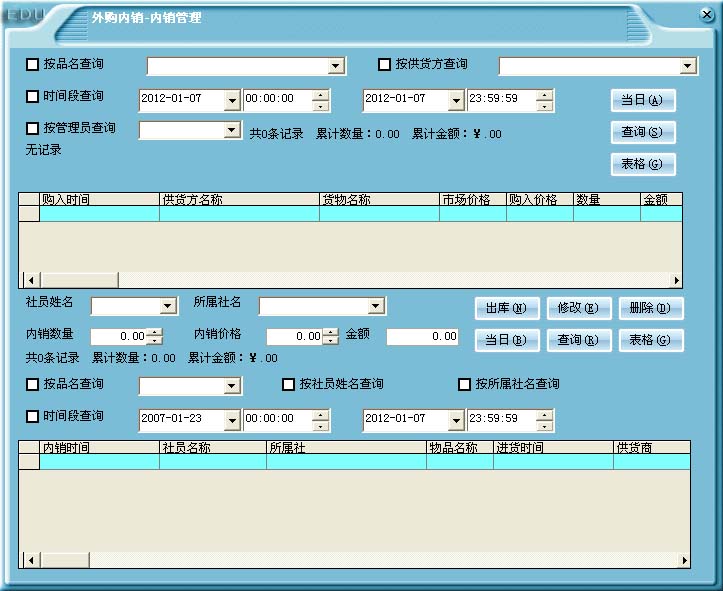Click the 社员名称 column header

(213, 448)
